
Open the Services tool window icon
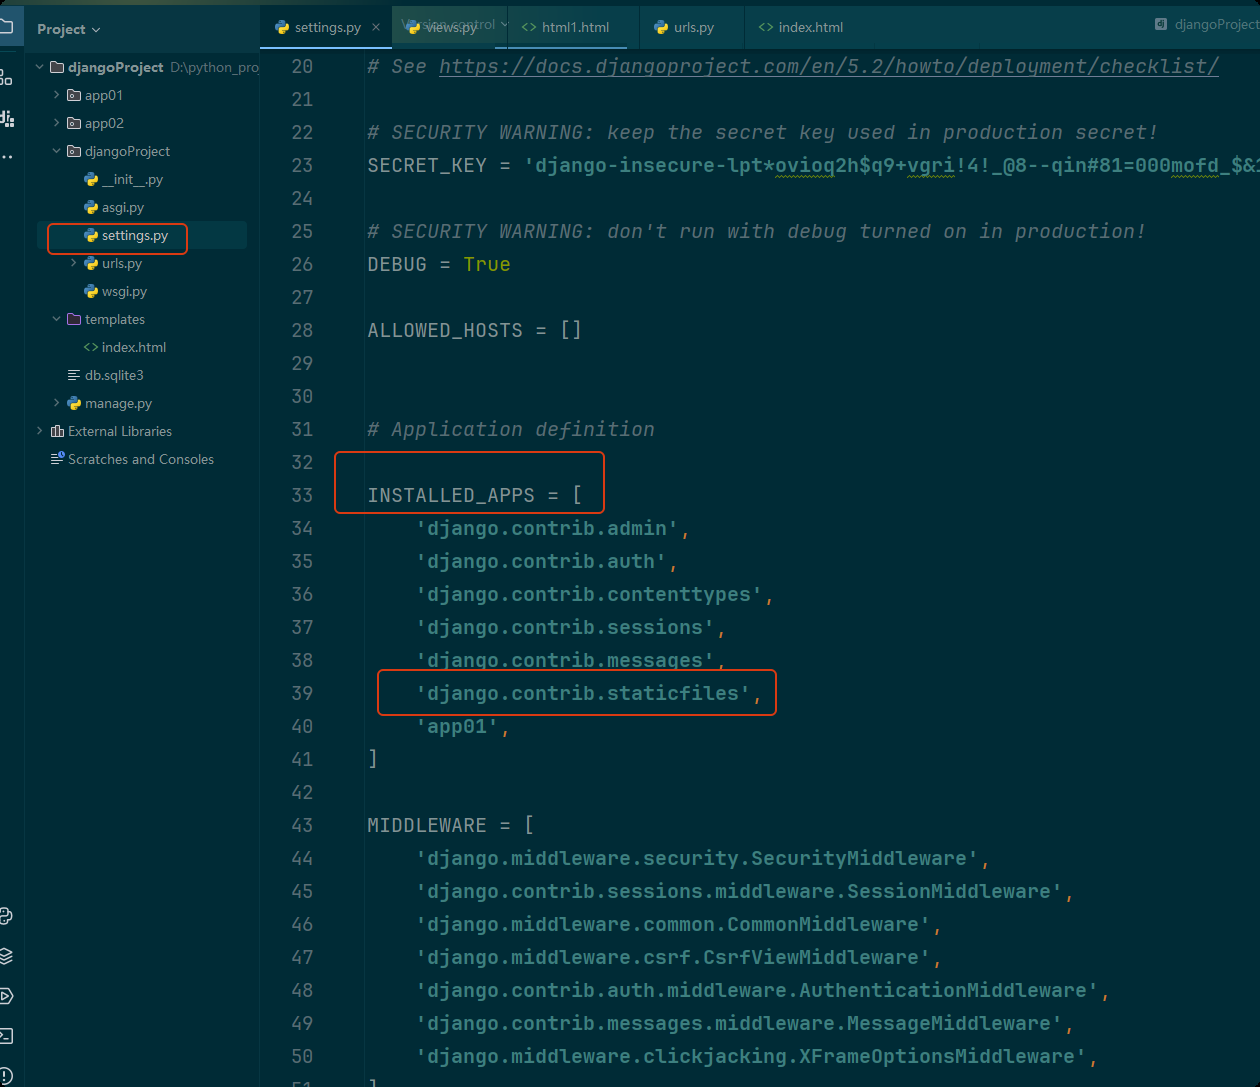[5, 996]
